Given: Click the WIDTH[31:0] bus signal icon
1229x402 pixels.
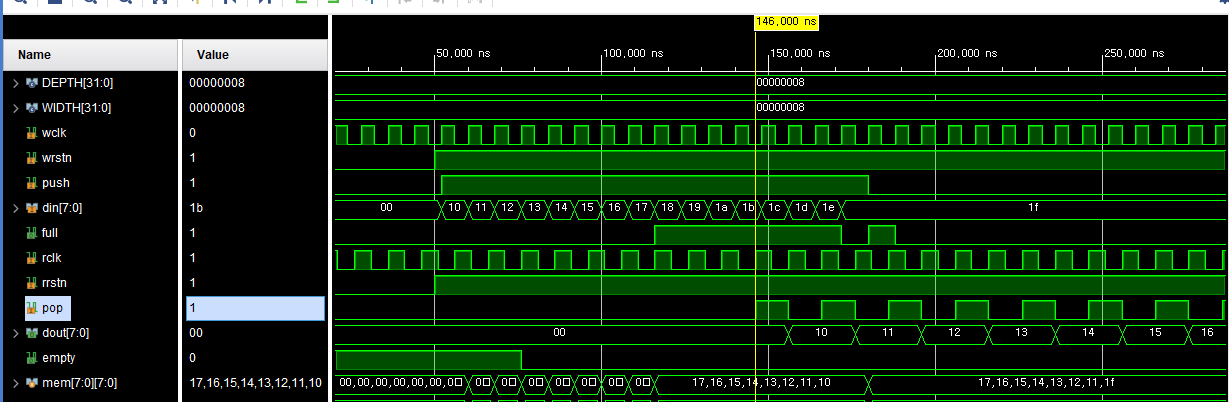Looking at the screenshot, I should click(x=32, y=108).
